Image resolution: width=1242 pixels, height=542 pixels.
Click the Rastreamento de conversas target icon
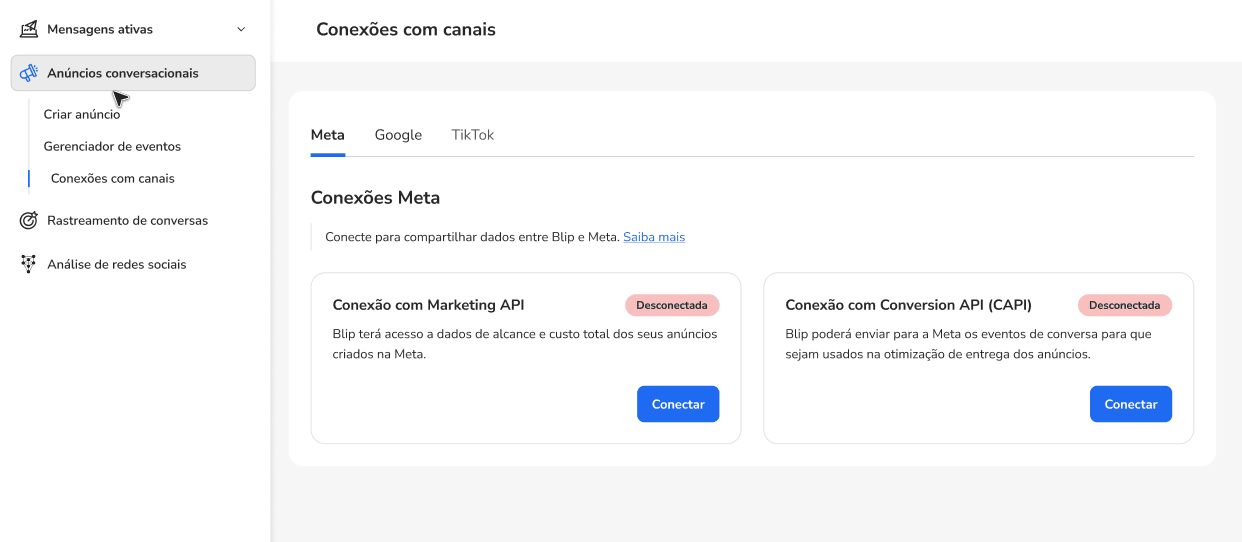tap(29, 220)
